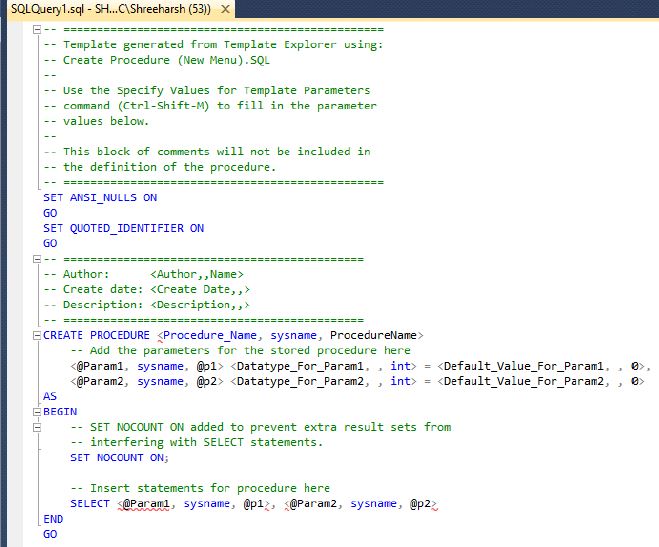Click the 'GO' after SET ANSI_NULLS ON

pyautogui.click(x=50, y=213)
